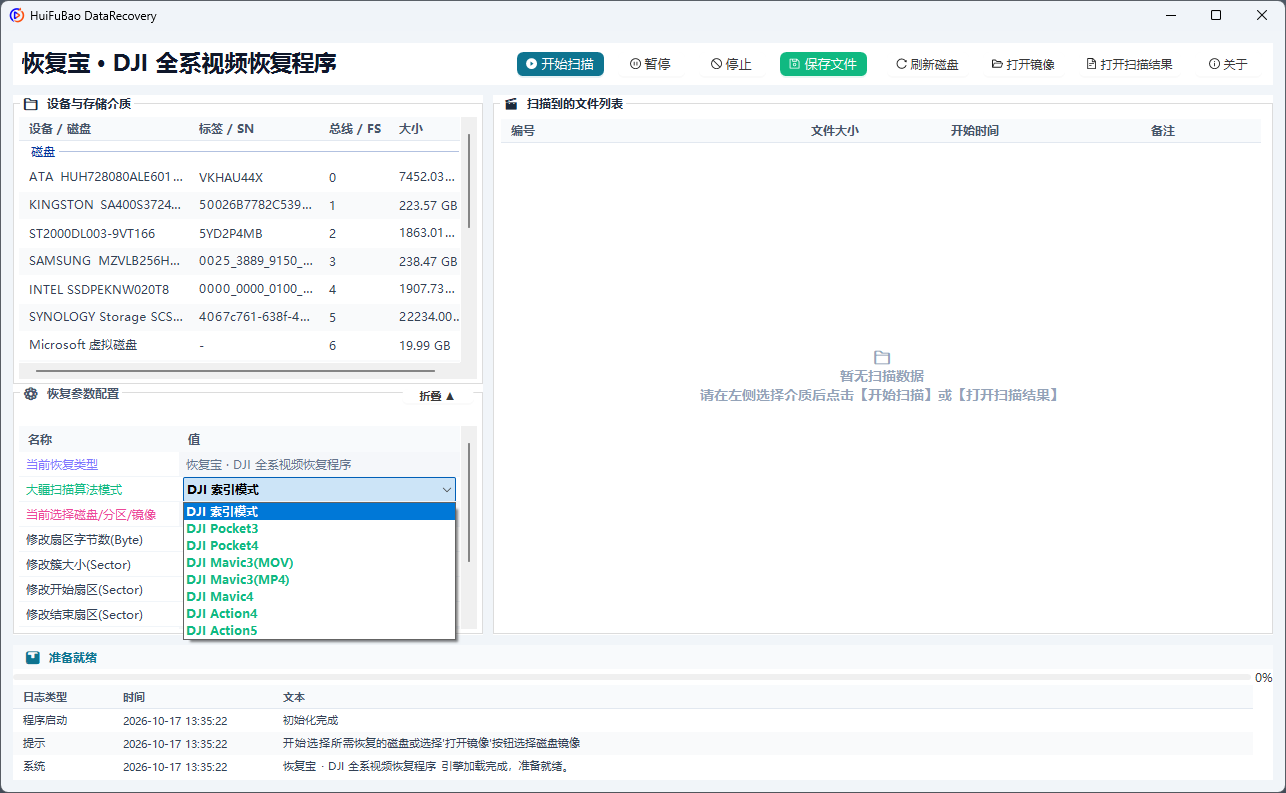The height and width of the screenshot is (793, 1286).
Task: Click the 5YD2P4MB serial number cell
Action: pyautogui.click(x=231, y=233)
